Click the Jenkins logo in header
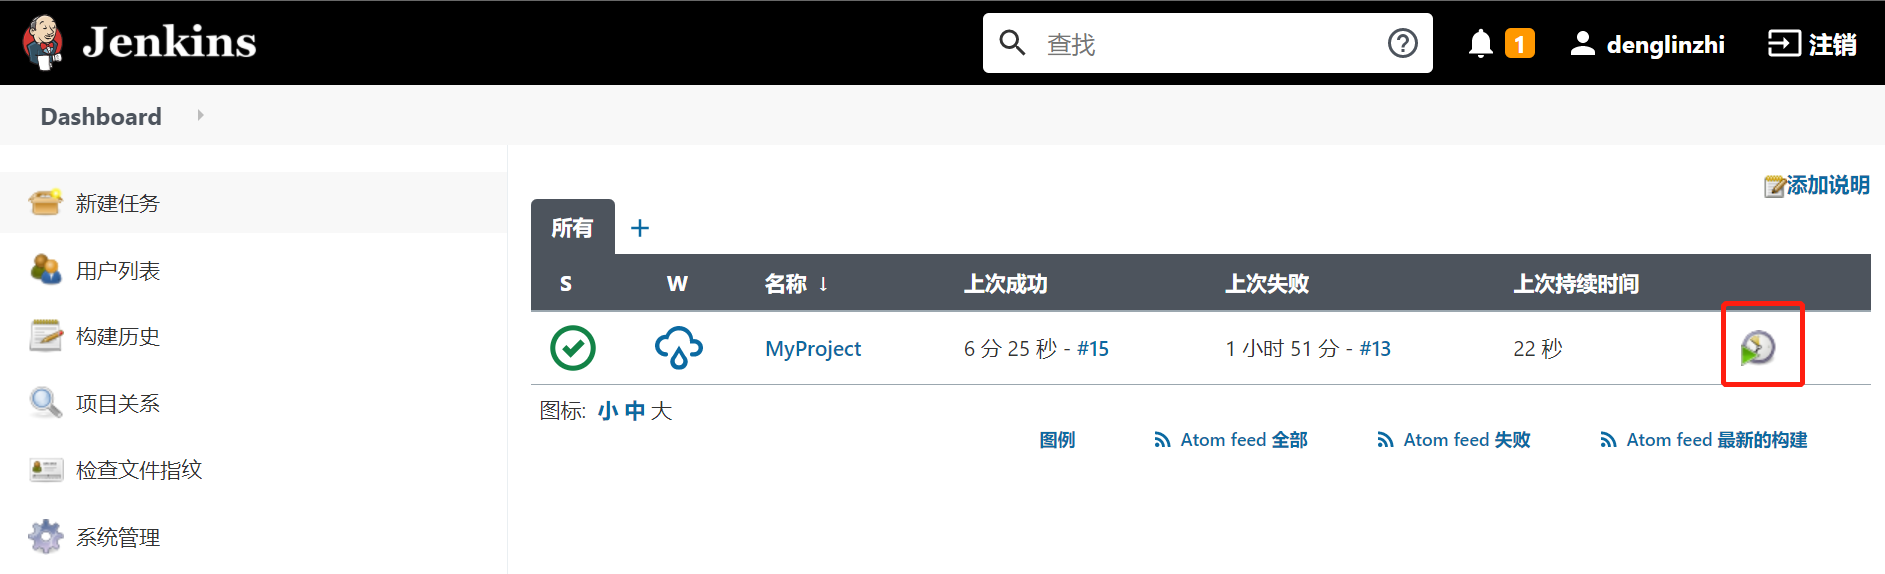The width and height of the screenshot is (1885, 574). (x=139, y=42)
